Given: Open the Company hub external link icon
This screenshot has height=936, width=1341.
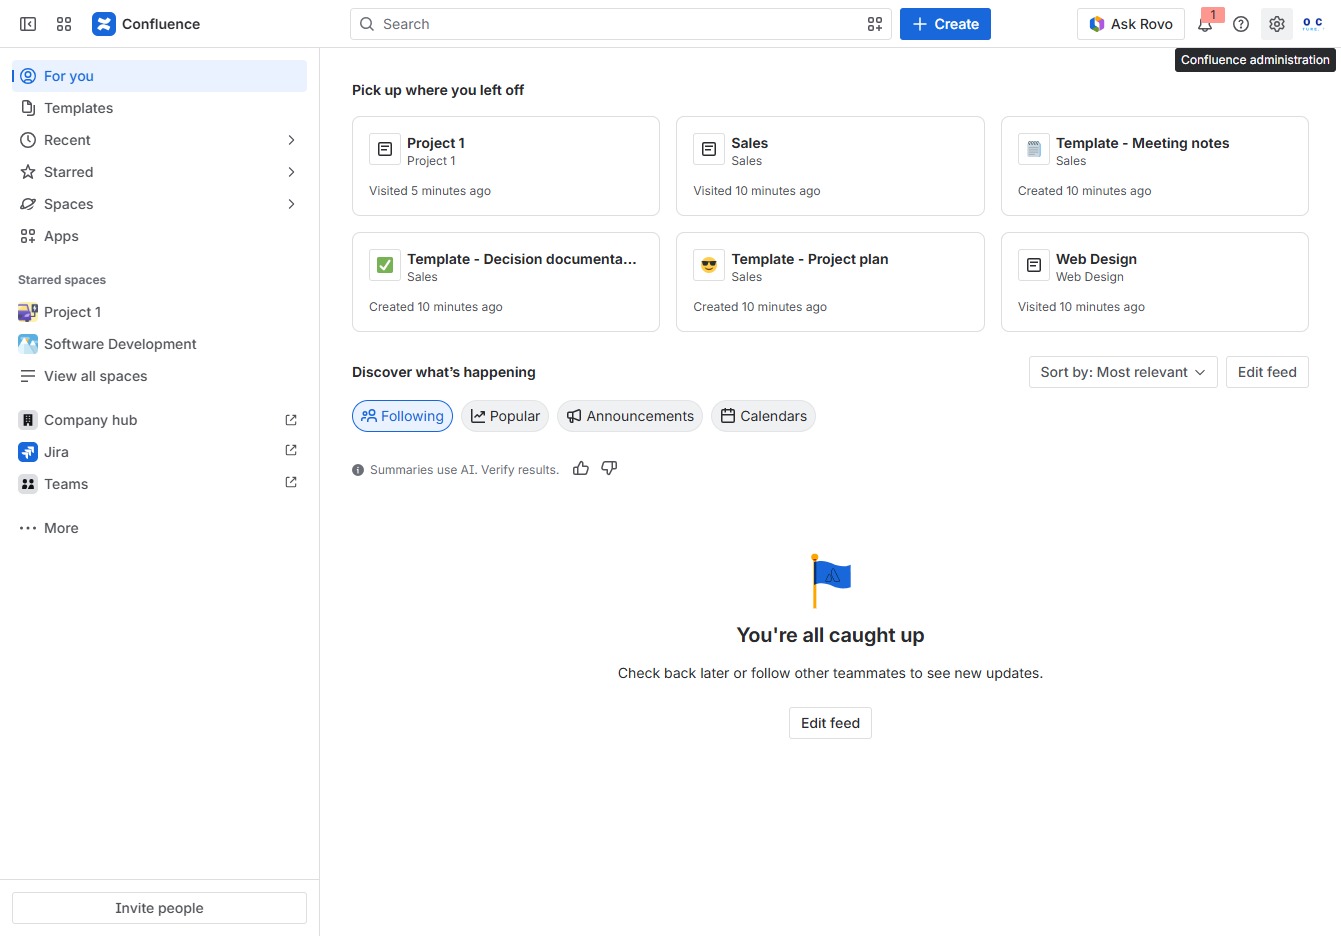Looking at the screenshot, I should click(291, 420).
